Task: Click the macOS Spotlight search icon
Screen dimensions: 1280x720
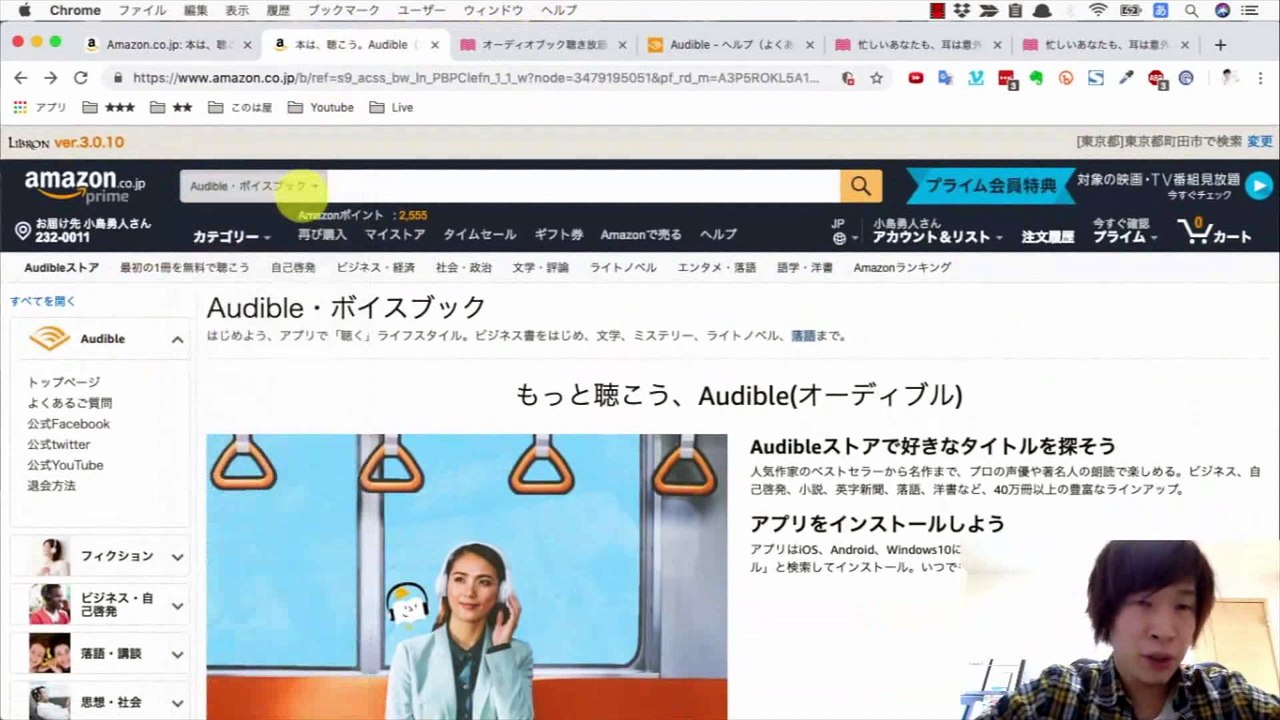Action: tap(1191, 11)
